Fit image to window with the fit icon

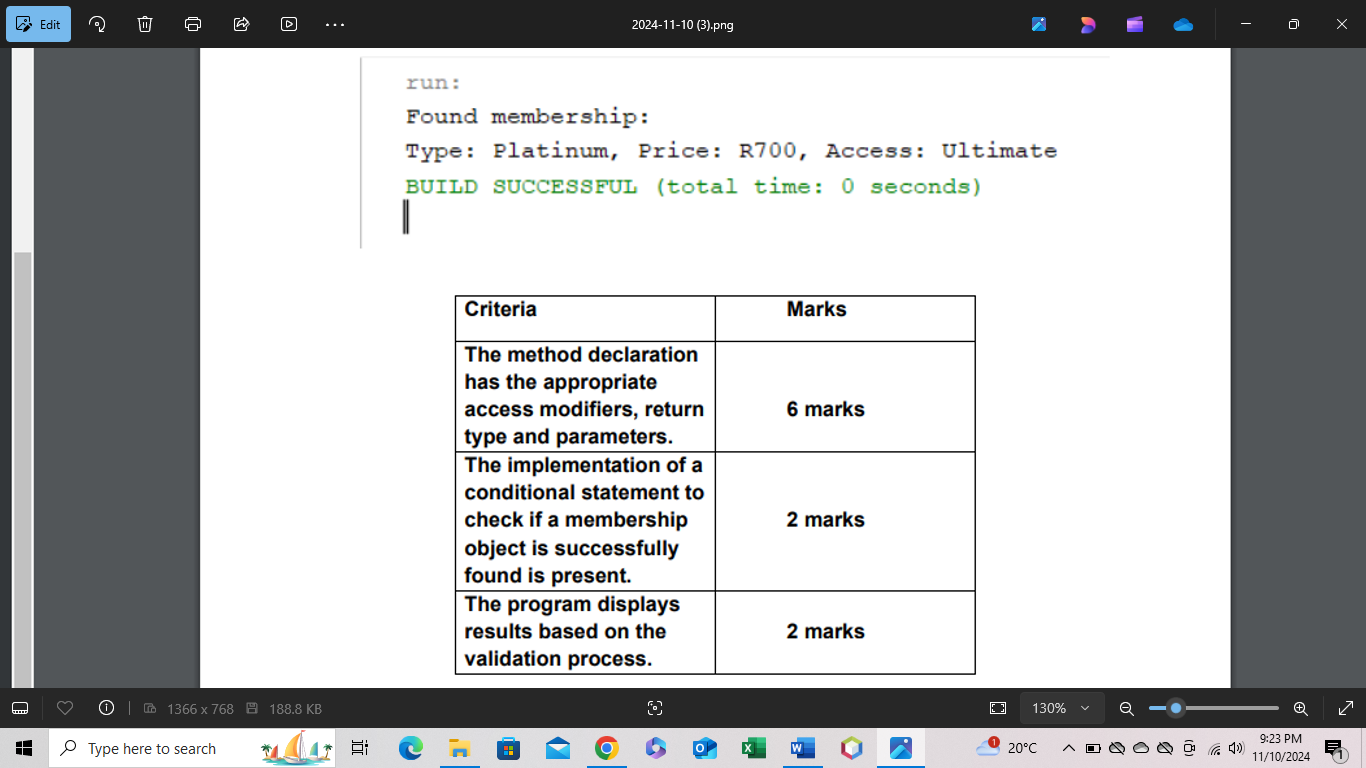(x=997, y=708)
